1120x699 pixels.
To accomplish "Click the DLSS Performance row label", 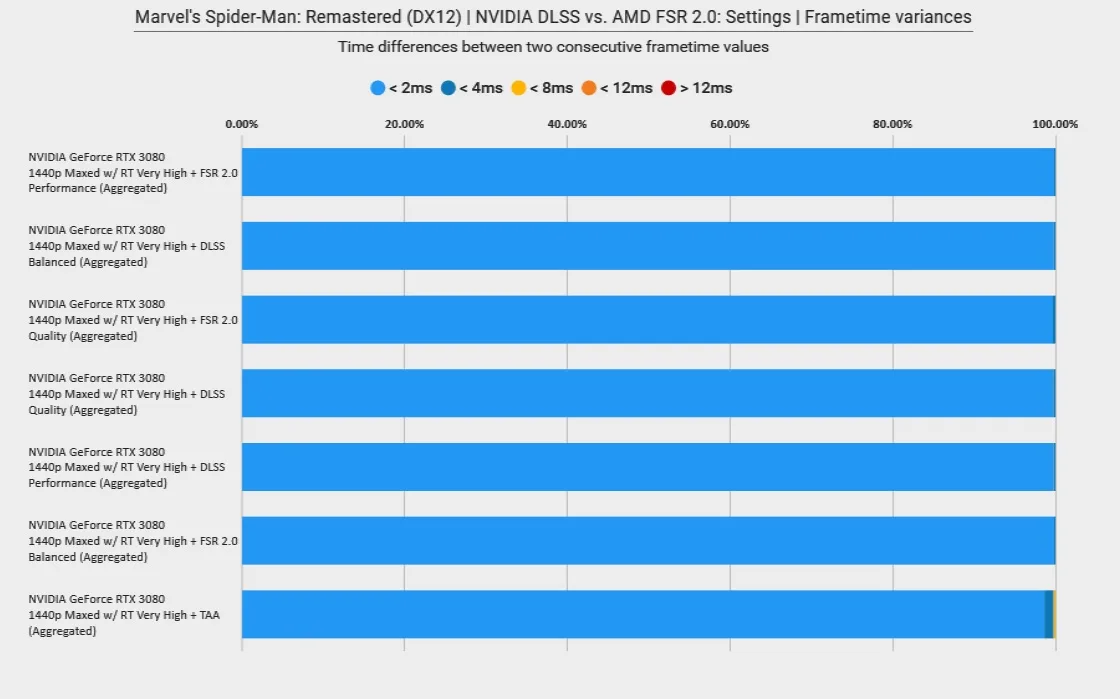I will [126, 467].
